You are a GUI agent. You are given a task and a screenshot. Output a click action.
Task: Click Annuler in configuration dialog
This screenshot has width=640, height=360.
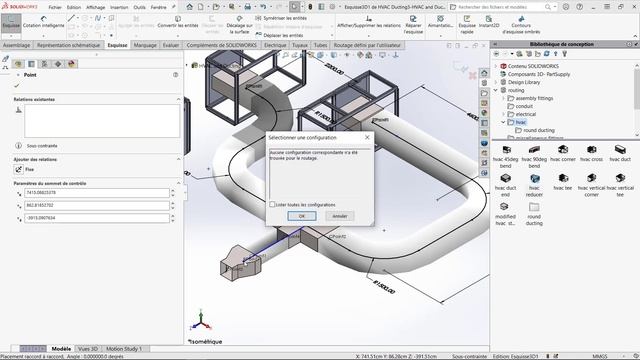tap(340, 216)
